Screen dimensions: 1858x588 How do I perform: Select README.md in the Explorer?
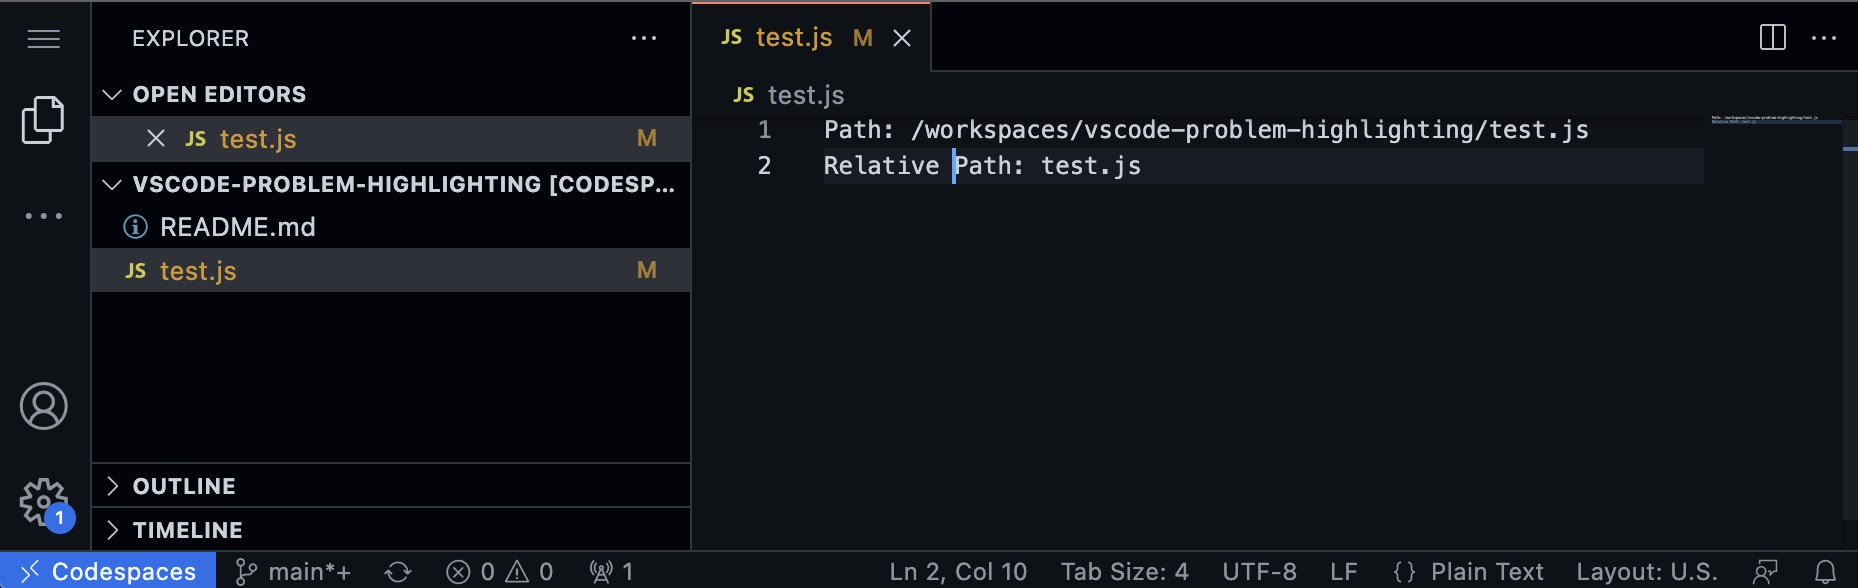point(238,226)
